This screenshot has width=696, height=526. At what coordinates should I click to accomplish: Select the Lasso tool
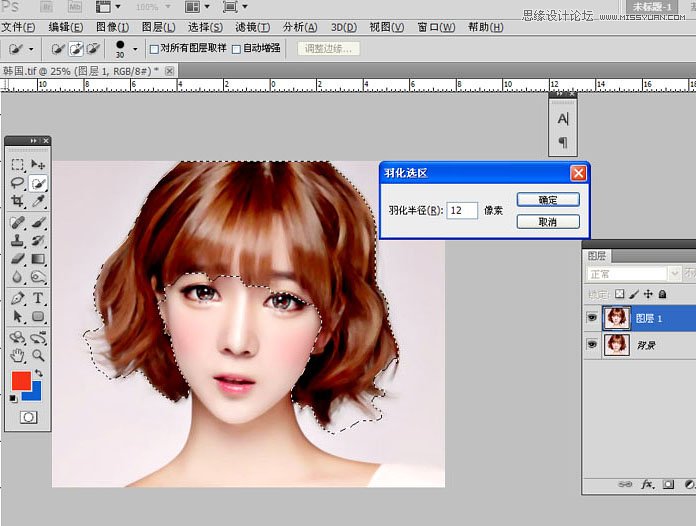(18, 183)
